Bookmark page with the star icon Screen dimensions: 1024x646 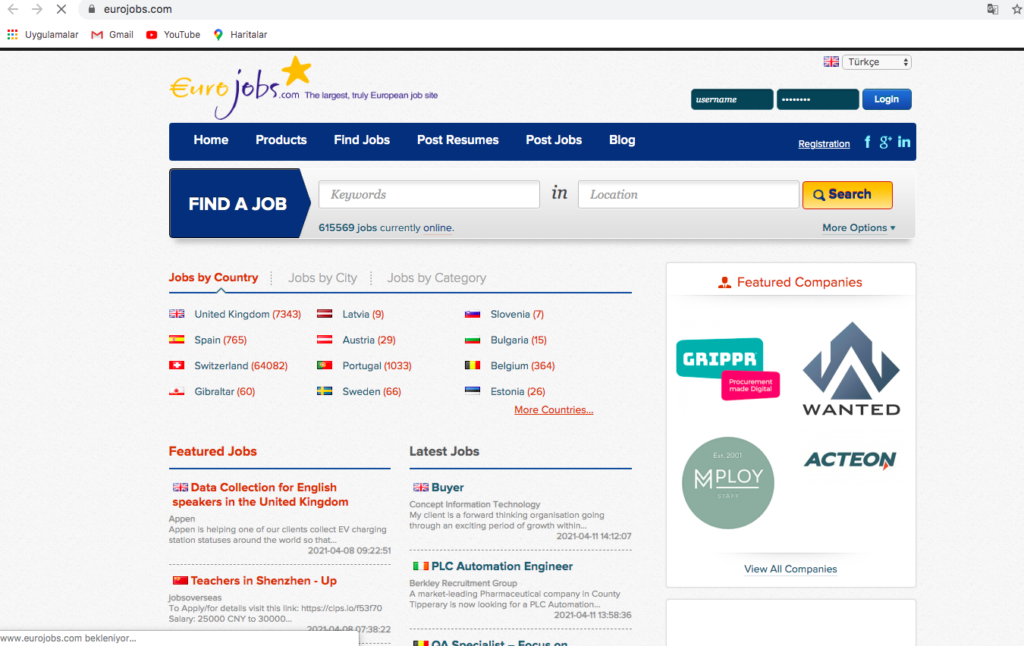click(1015, 9)
